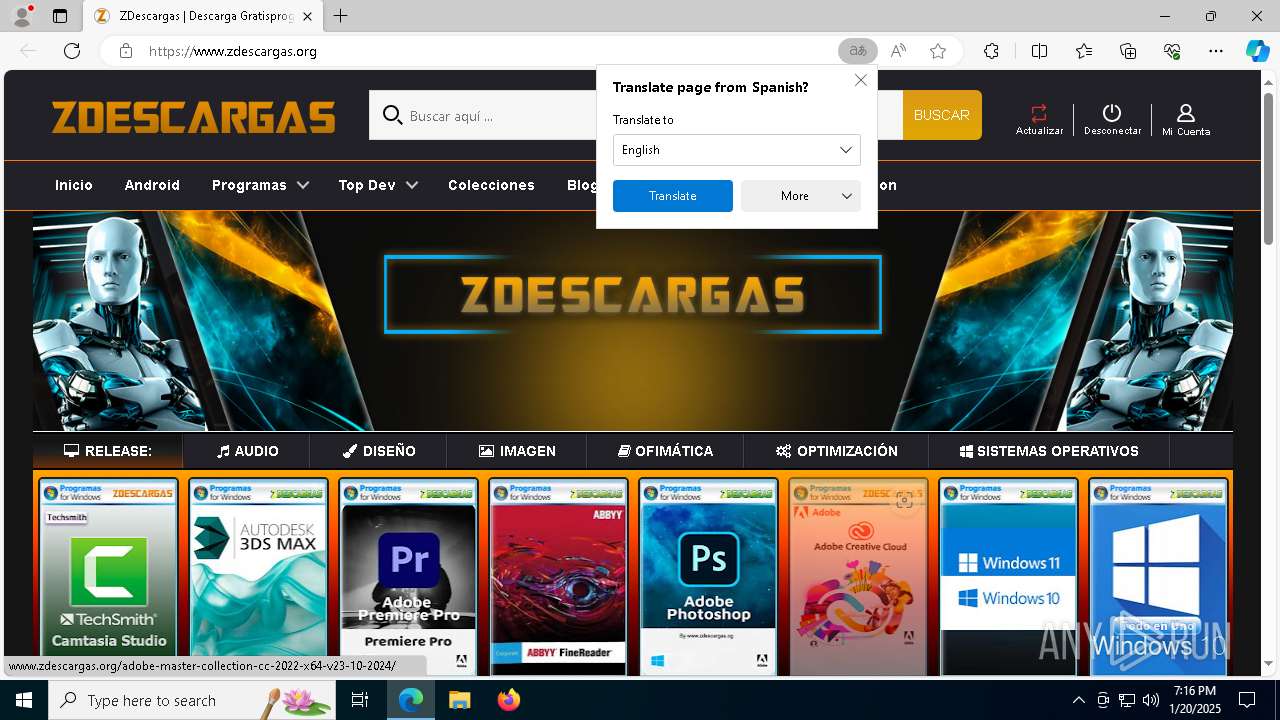Image resolution: width=1280 pixels, height=720 pixels.
Task: Click the ZDESCARGAS header logo
Action: point(194,117)
